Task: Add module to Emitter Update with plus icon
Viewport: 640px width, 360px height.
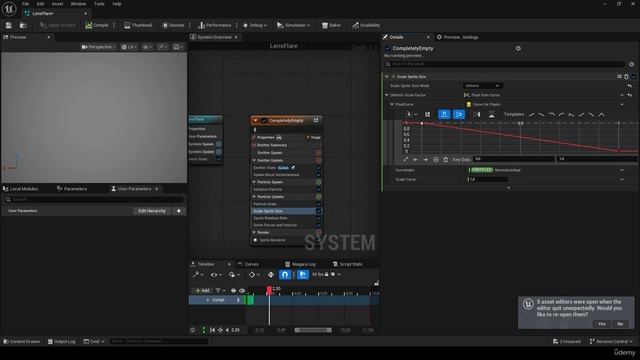Action: click(318, 160)
